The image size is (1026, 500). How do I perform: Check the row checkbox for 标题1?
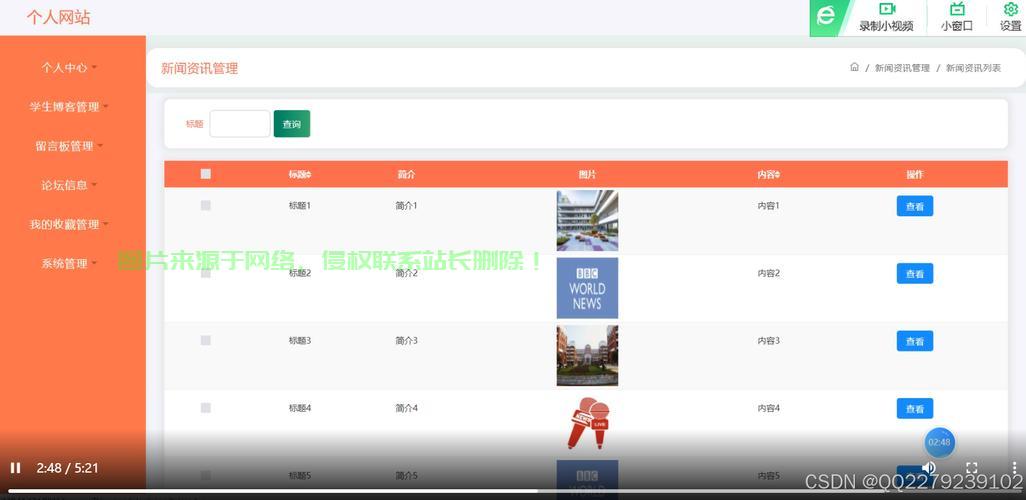205,205
